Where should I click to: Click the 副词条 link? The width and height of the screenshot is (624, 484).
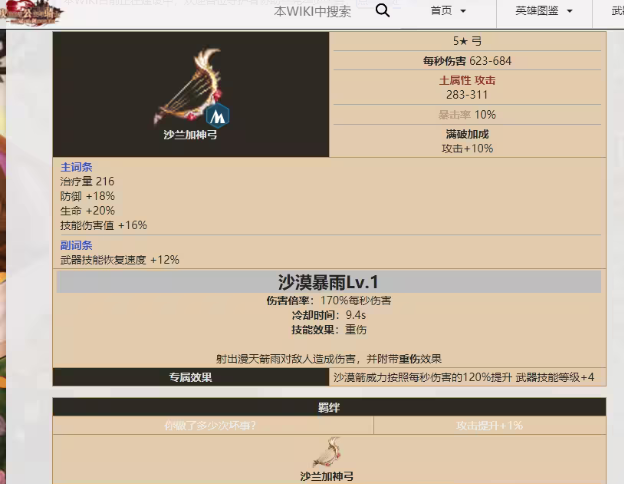[x=76, y=245]
